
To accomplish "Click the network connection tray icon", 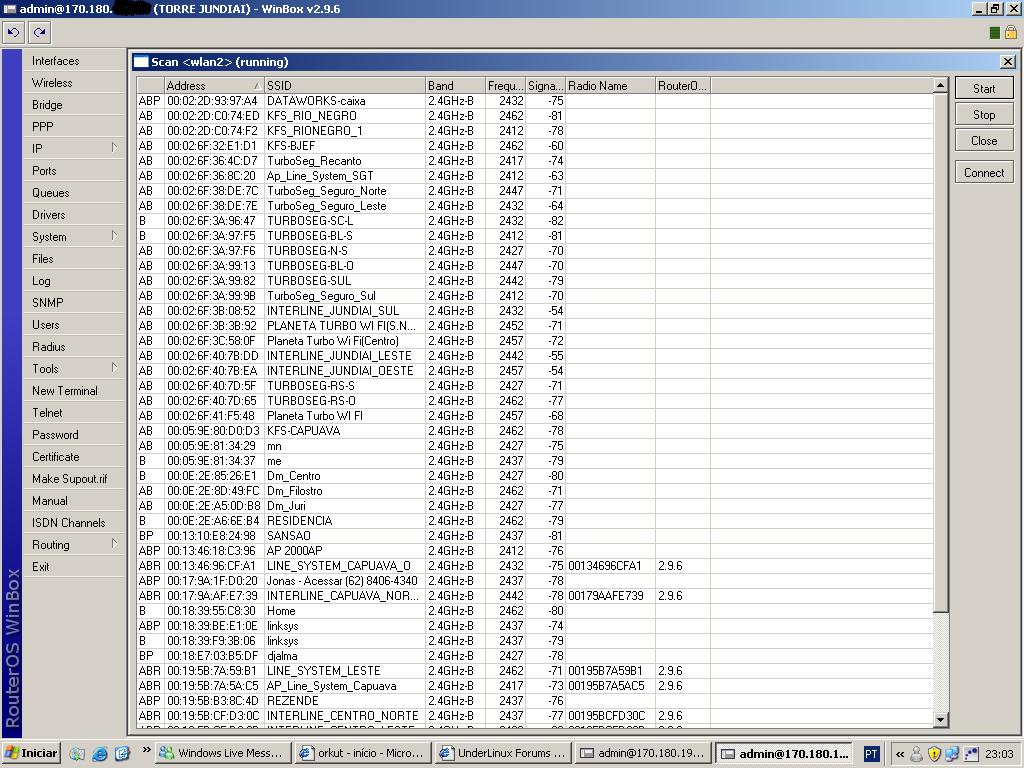I will pyautogui.click(x=952, y=754).
